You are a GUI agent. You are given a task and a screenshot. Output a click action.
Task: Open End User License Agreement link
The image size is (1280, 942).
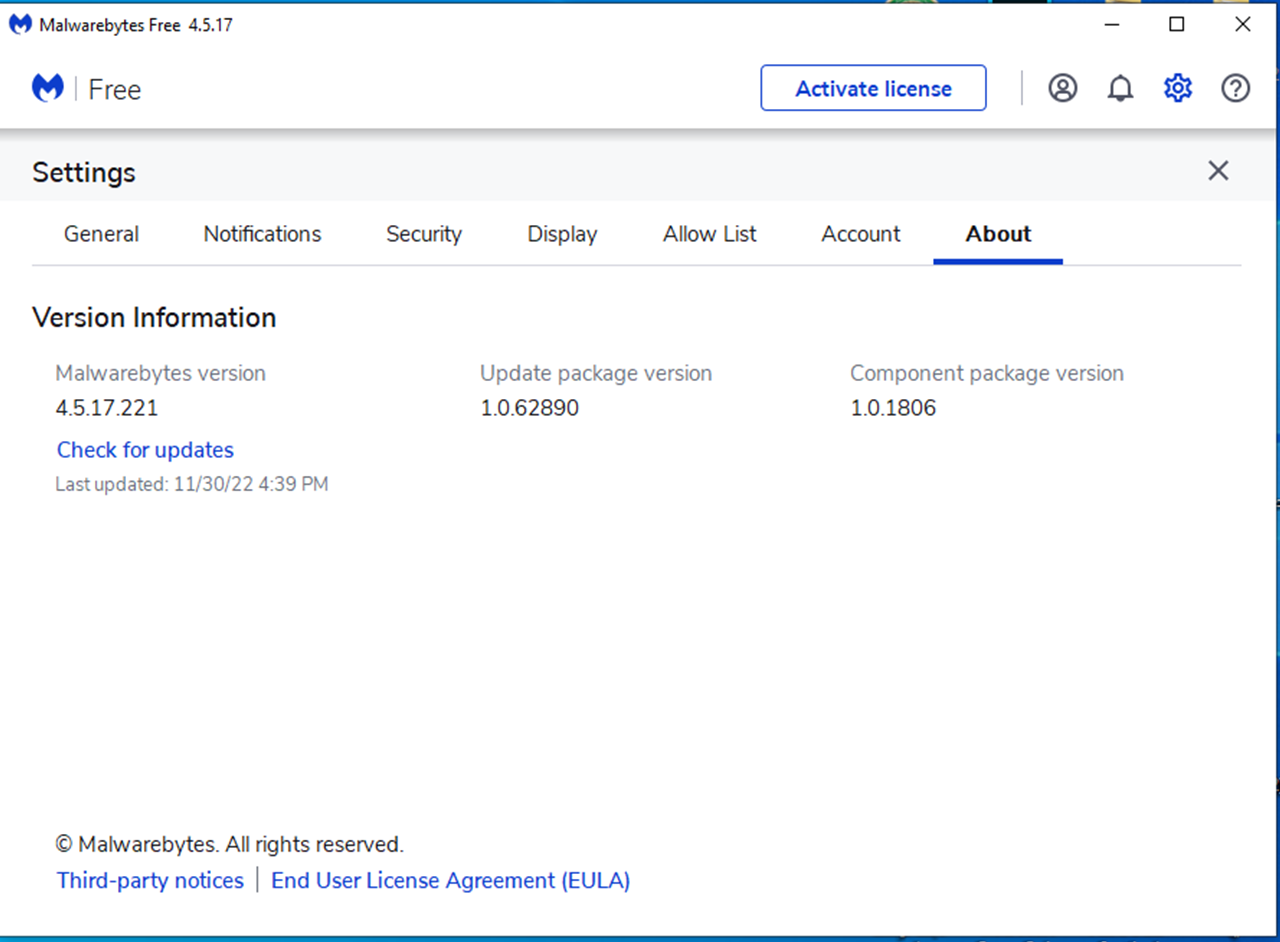point(450,881)
